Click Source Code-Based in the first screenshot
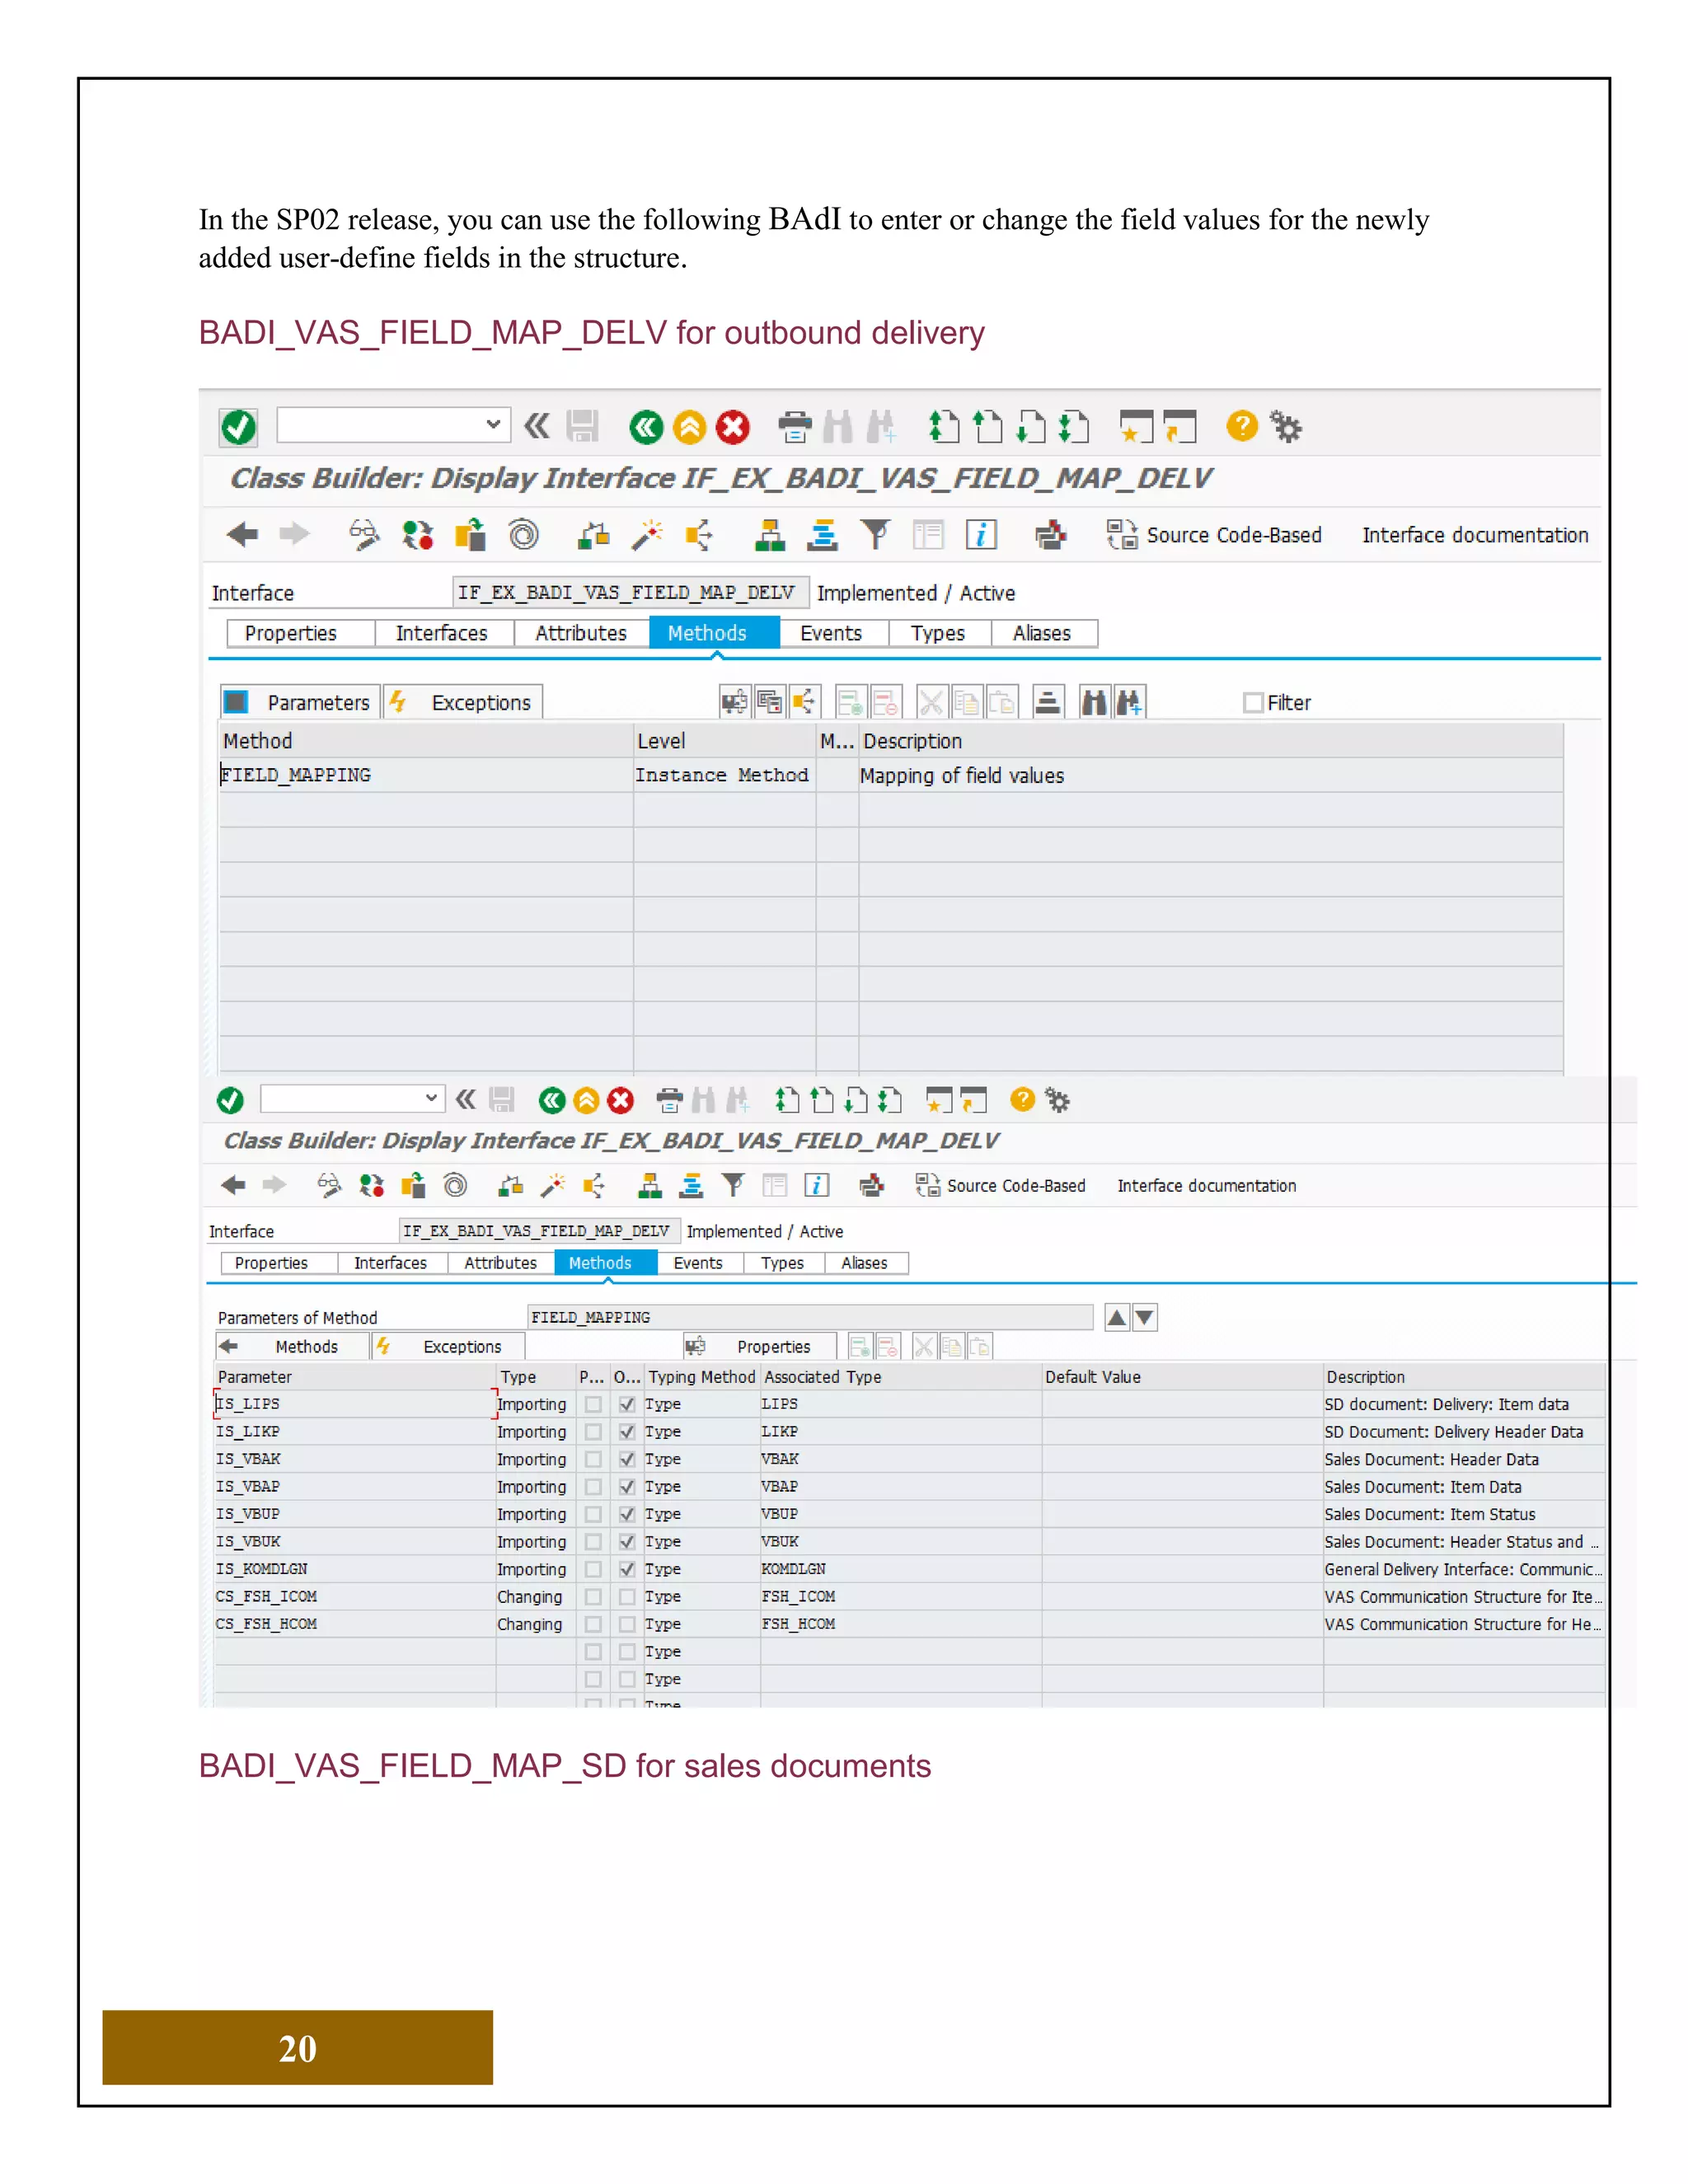Image resolution: width=1688 pixels, height=2184 pixels. pos(1214,535)
